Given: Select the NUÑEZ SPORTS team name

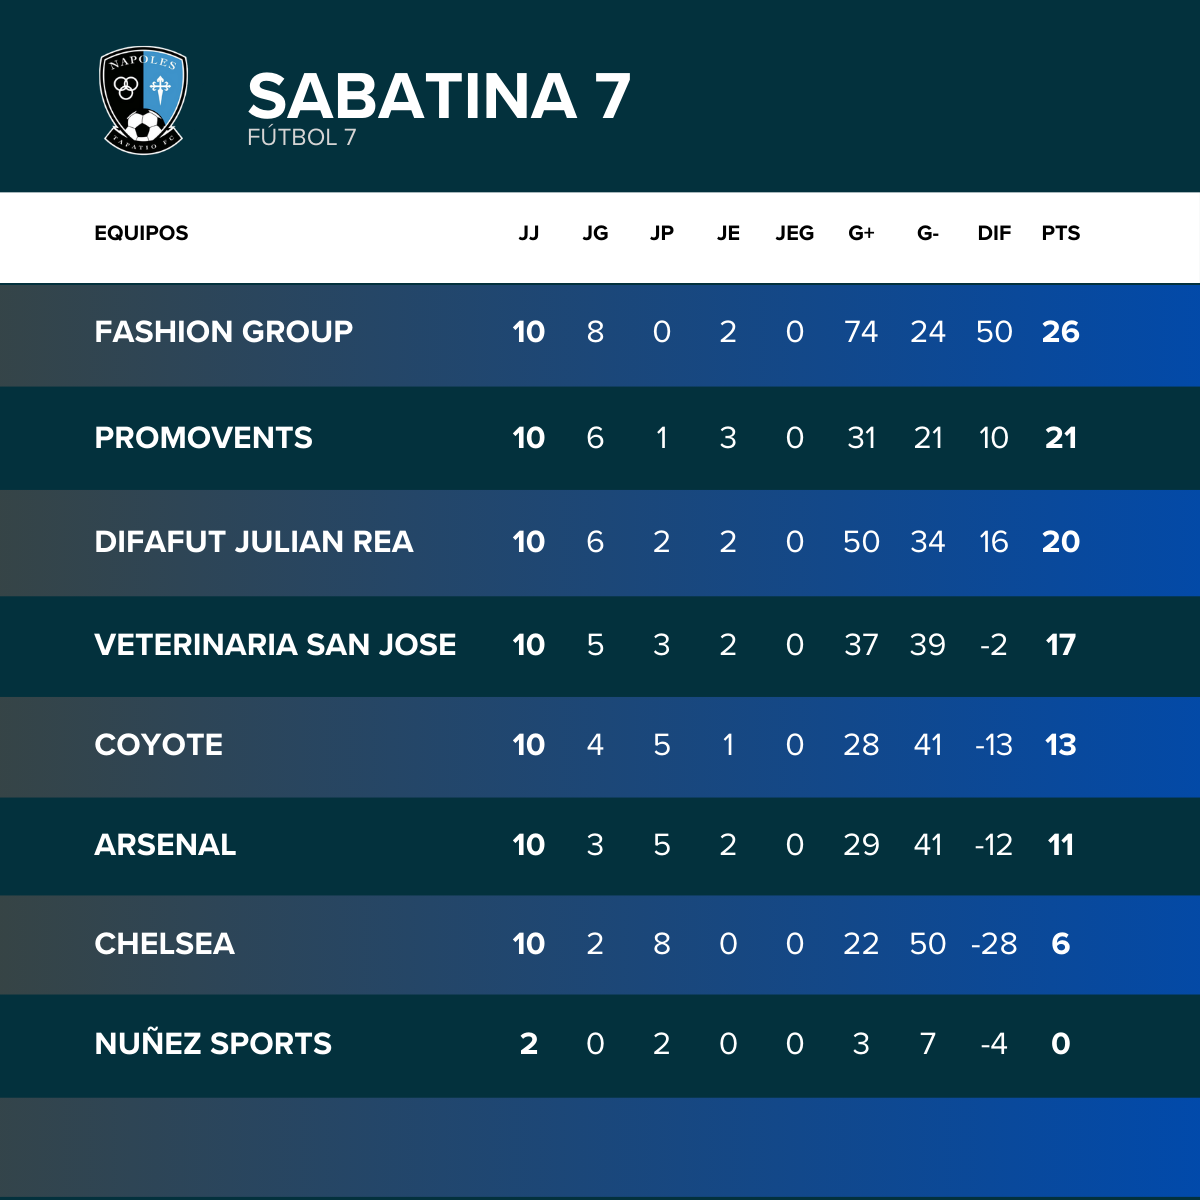Looking at the screenshot, I should click(x=213, y=1044).
